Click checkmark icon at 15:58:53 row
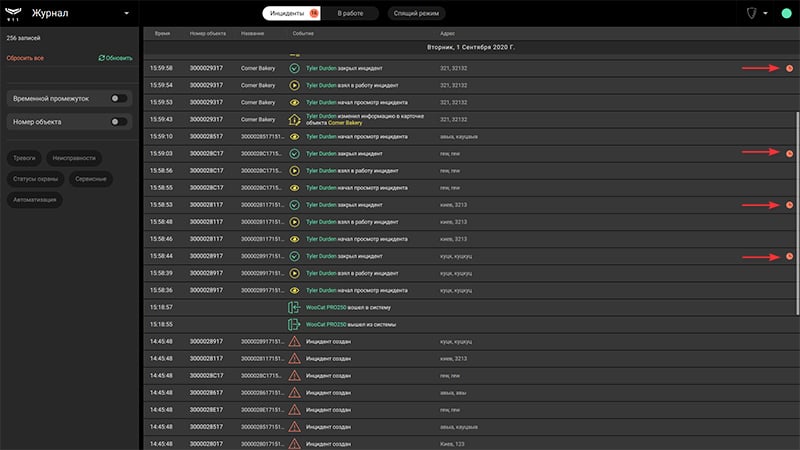The image size is (800, 450). coord(294,205)
